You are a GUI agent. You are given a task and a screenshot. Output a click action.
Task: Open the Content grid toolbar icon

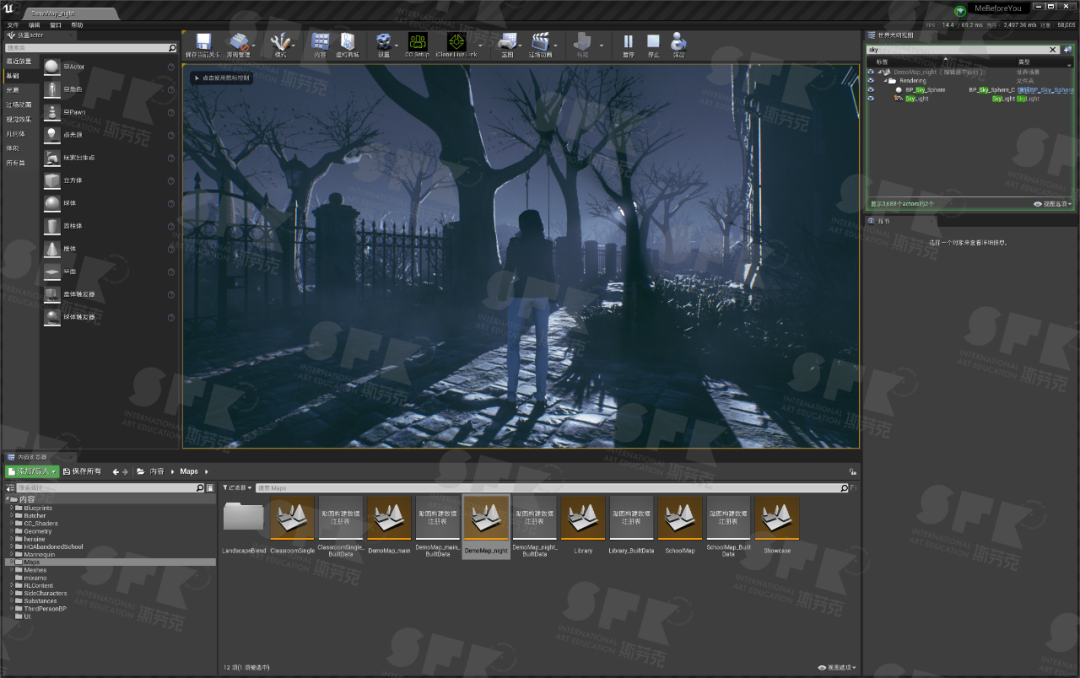(x=320, y=41)
